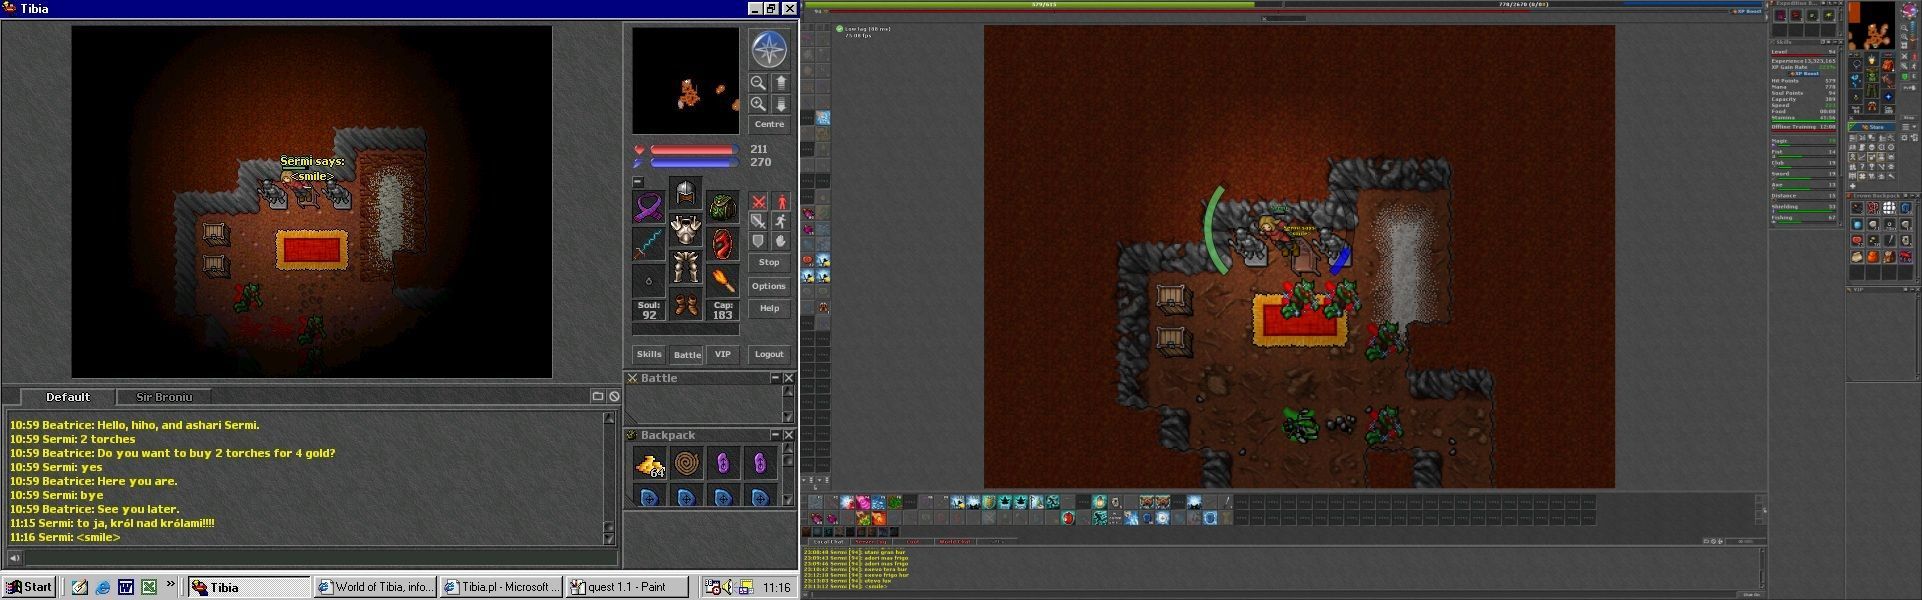Enable offensive fighting mode (crossed swords)
1922x600 pixels.
click(x=758, y=203)
